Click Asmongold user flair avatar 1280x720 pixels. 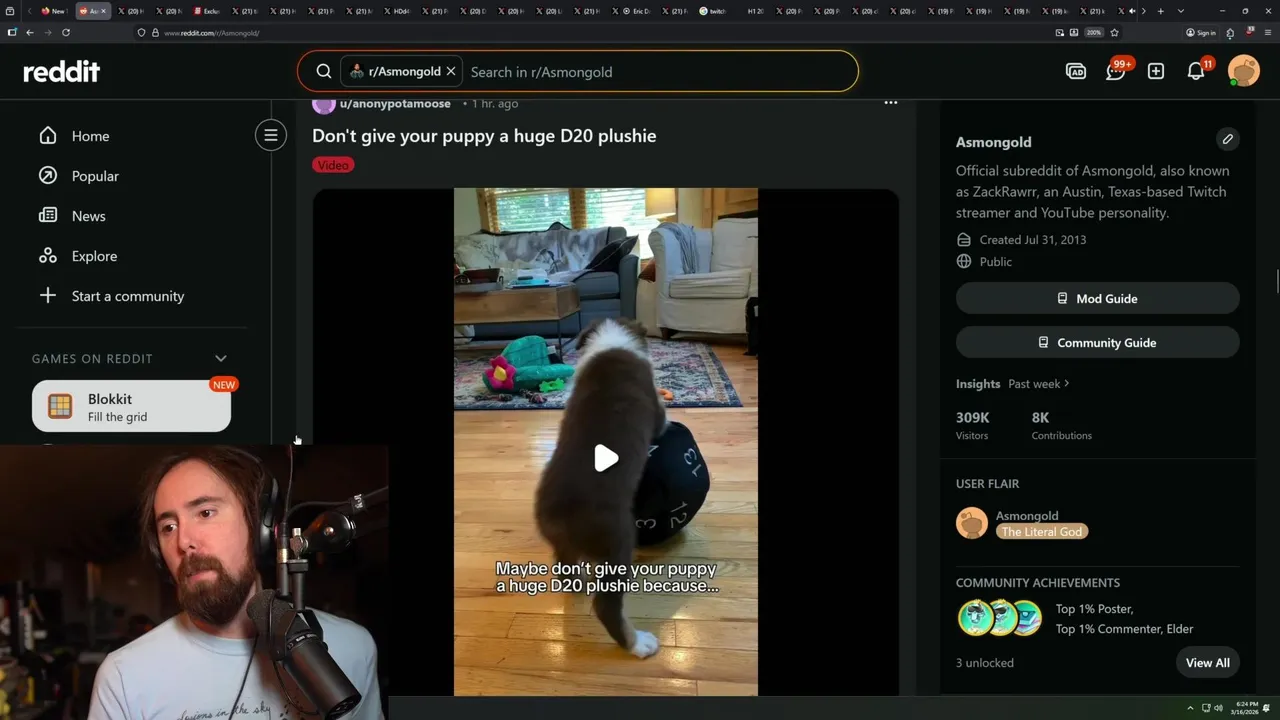[x=972, y=523]
